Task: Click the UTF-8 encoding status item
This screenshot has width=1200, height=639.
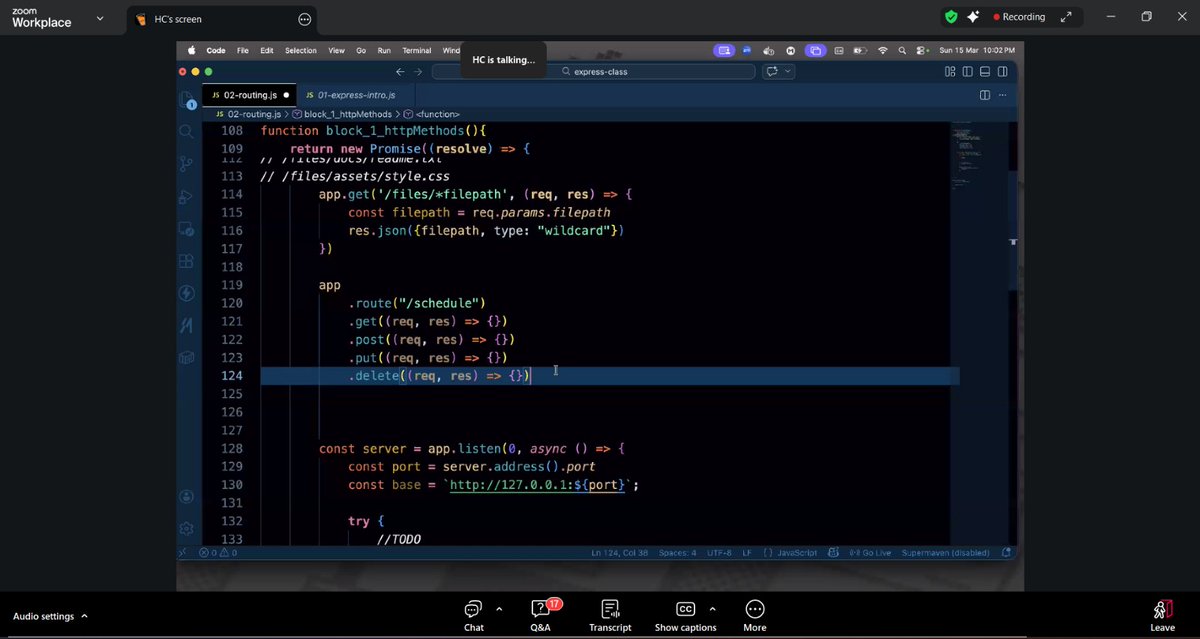Action: tap(720, 552)
